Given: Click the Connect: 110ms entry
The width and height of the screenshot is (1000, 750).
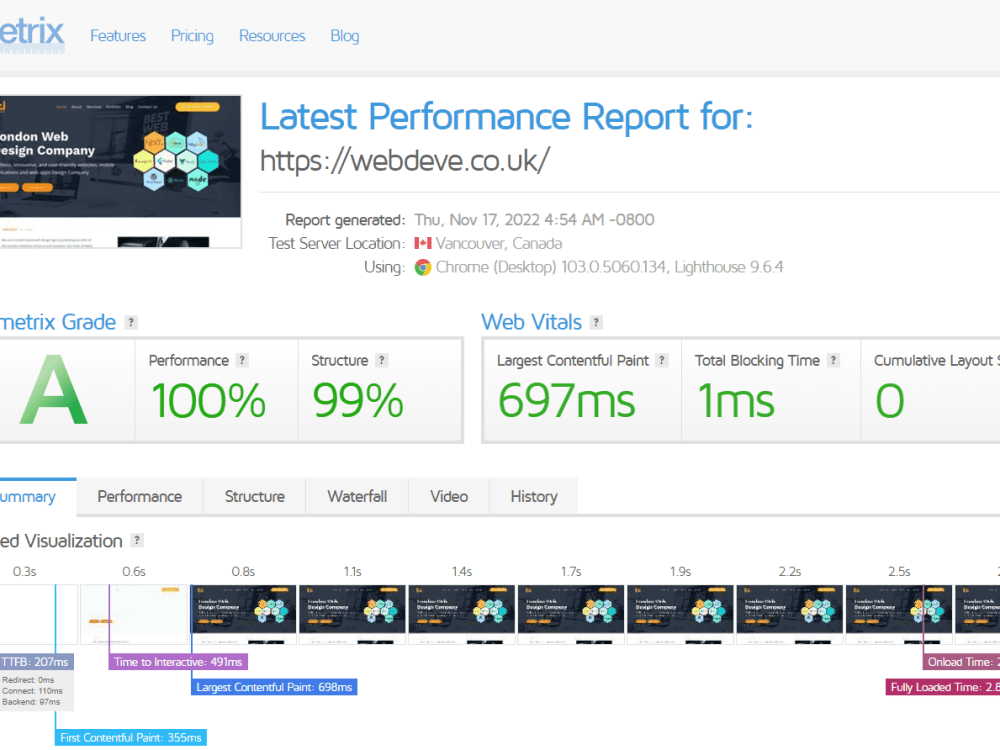Looking at the screenshot, I should tap(32, 691).
